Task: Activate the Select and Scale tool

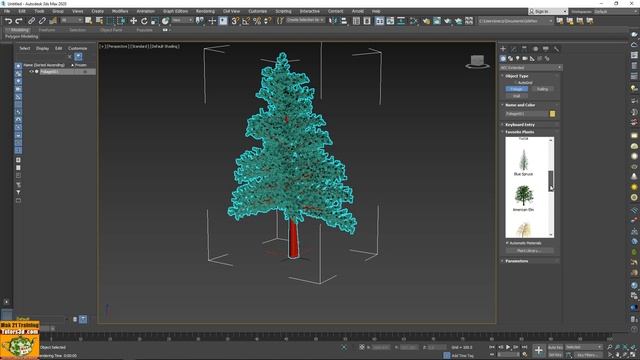Action: pos(155,21)
